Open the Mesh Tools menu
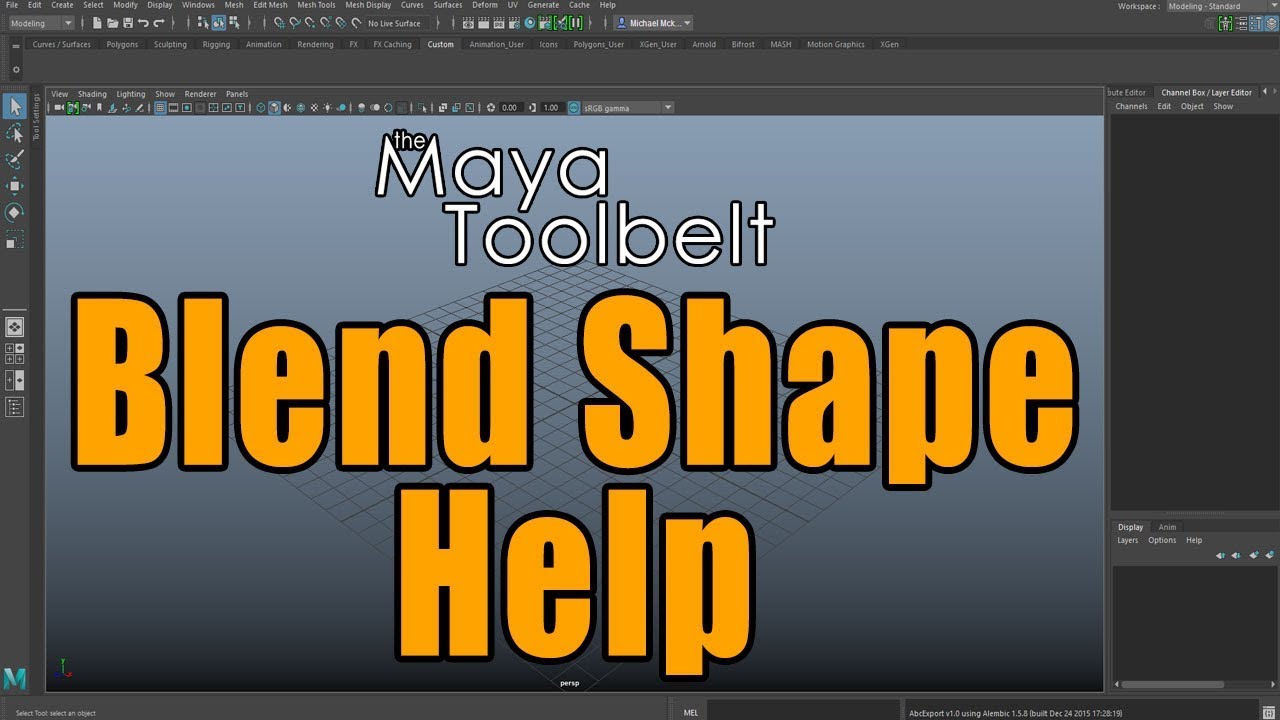Image resolution: width=1280 pixels, height=720 pixels. pyautogui.click(x=316, y=5)
